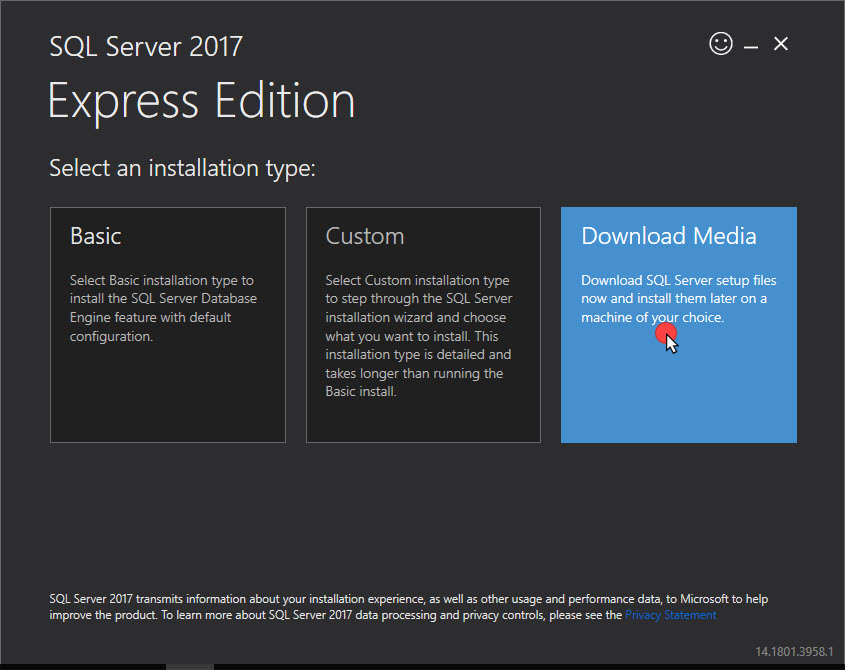Screen dimensions: 845x670
Task: Click the empty area inside the Custom tile
Action: click(x=422, y=422)
